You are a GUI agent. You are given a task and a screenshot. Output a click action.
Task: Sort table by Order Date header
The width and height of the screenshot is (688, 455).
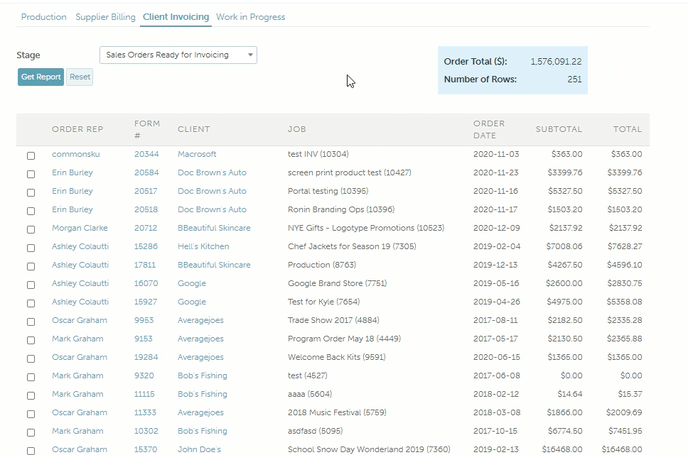click(x=489, y=129)
